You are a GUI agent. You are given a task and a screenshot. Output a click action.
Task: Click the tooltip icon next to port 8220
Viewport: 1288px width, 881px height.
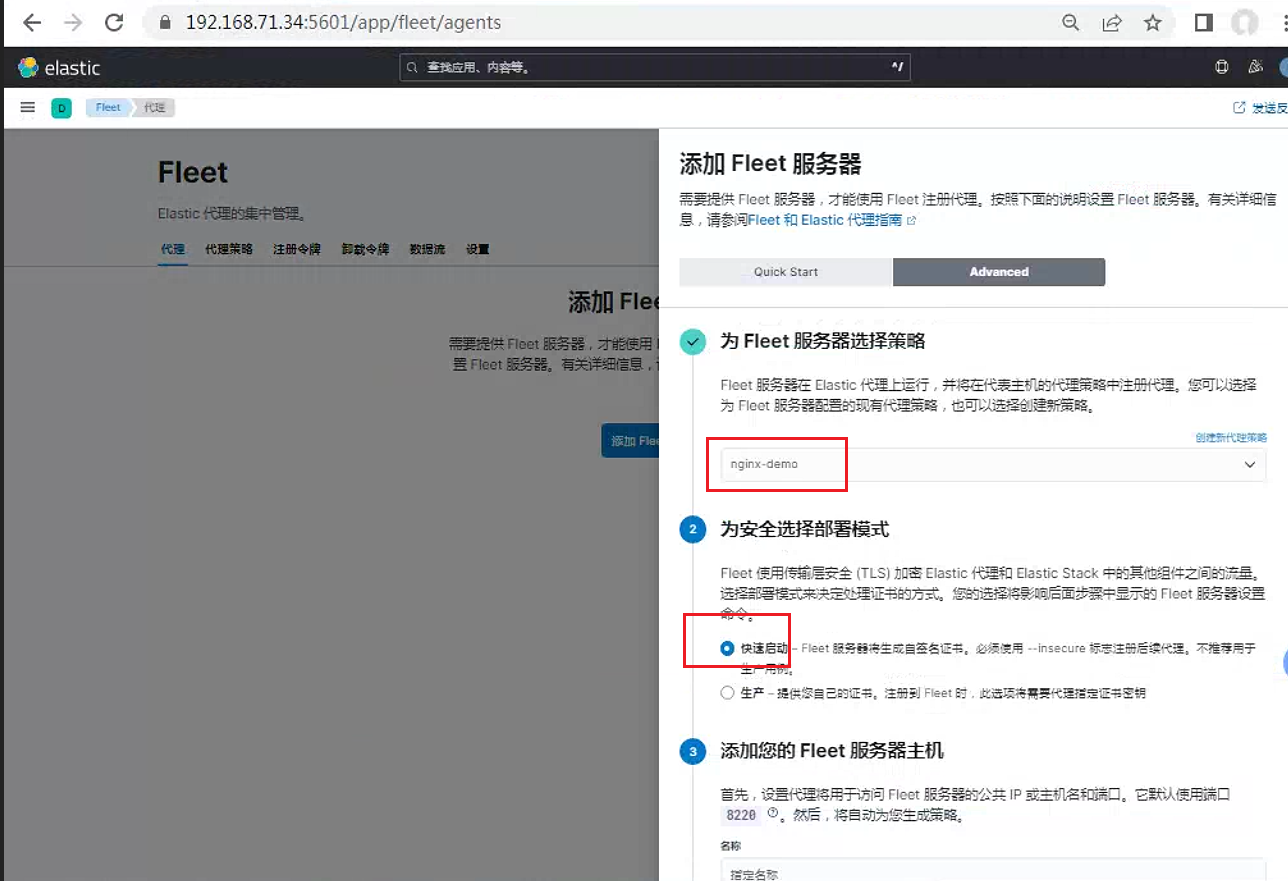click(x=772, y=814)
